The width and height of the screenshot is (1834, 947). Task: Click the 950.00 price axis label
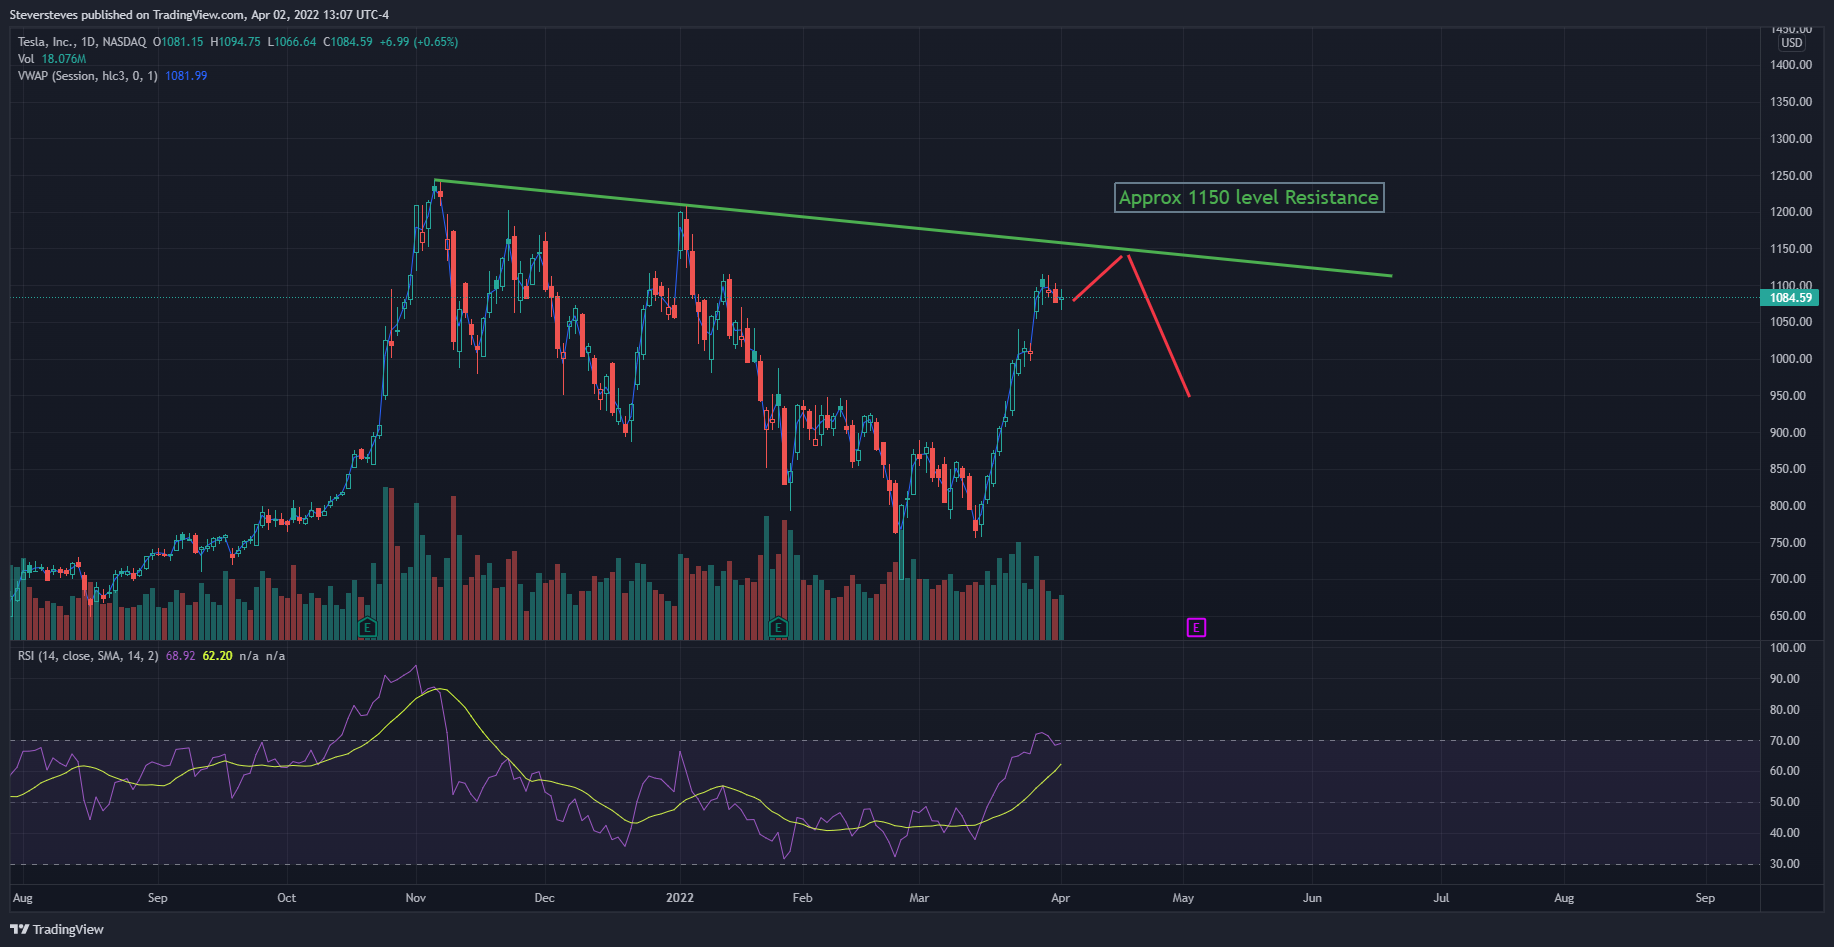(1787, 396)
